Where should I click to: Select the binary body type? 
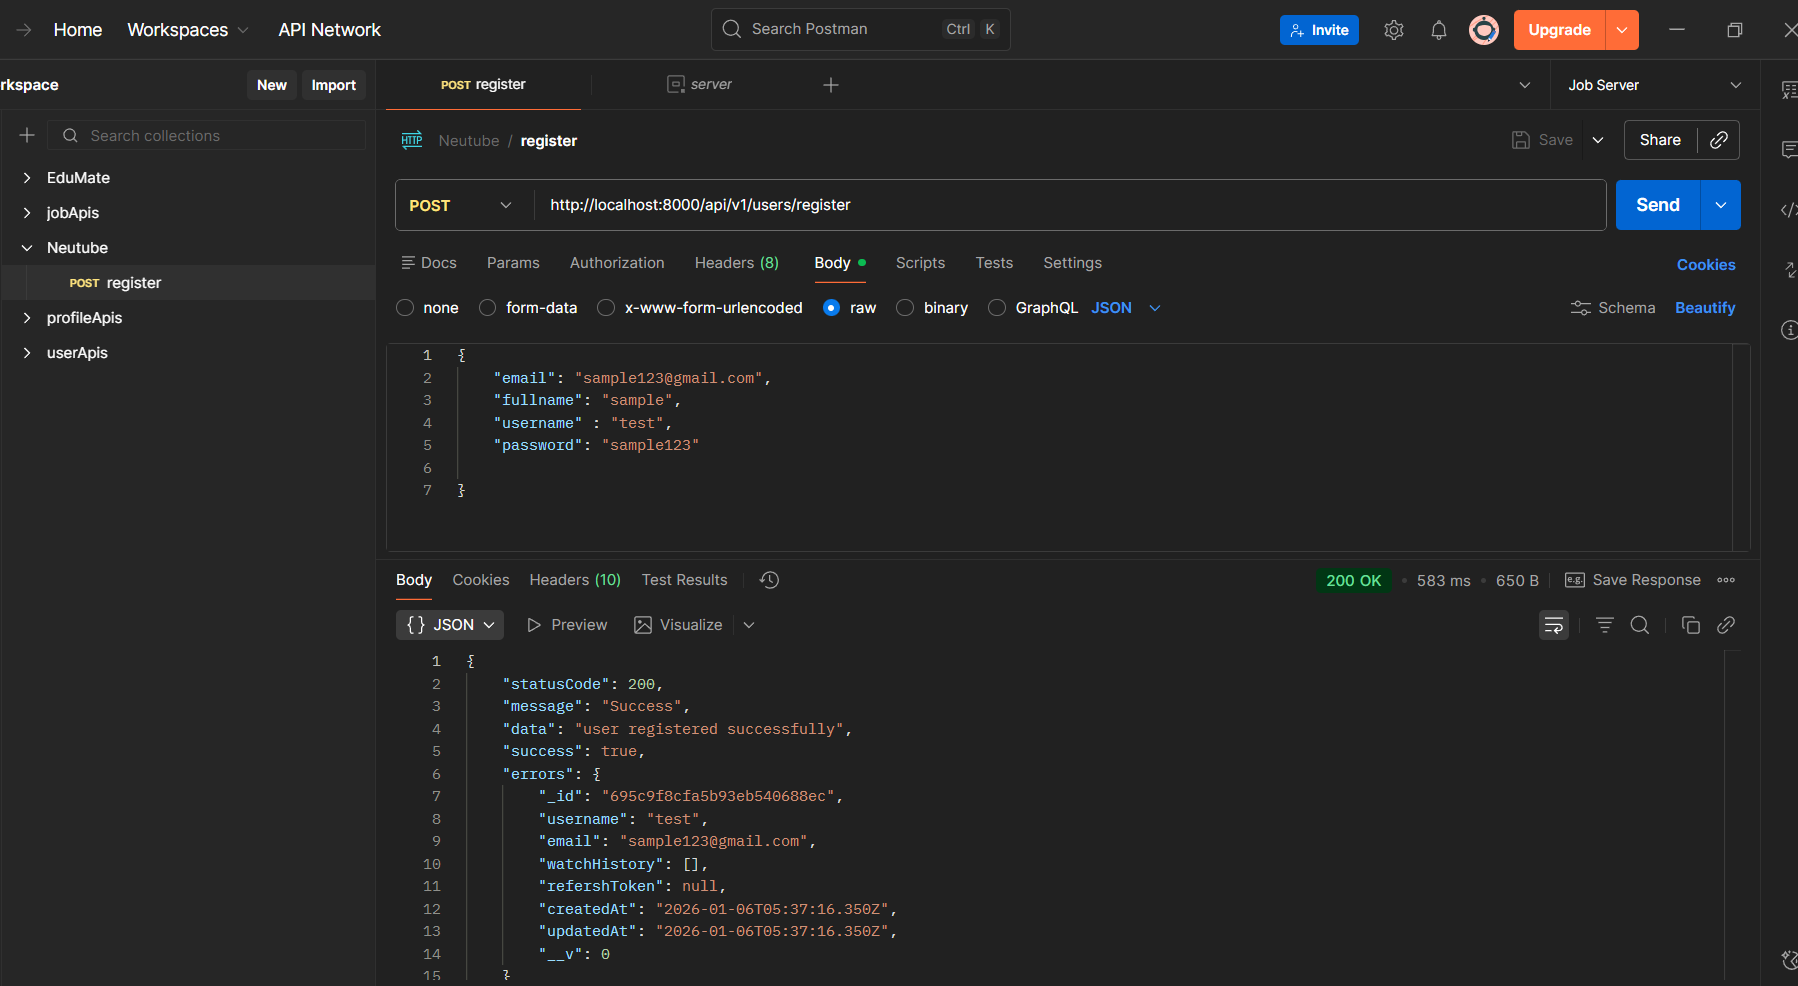[905, 308]
